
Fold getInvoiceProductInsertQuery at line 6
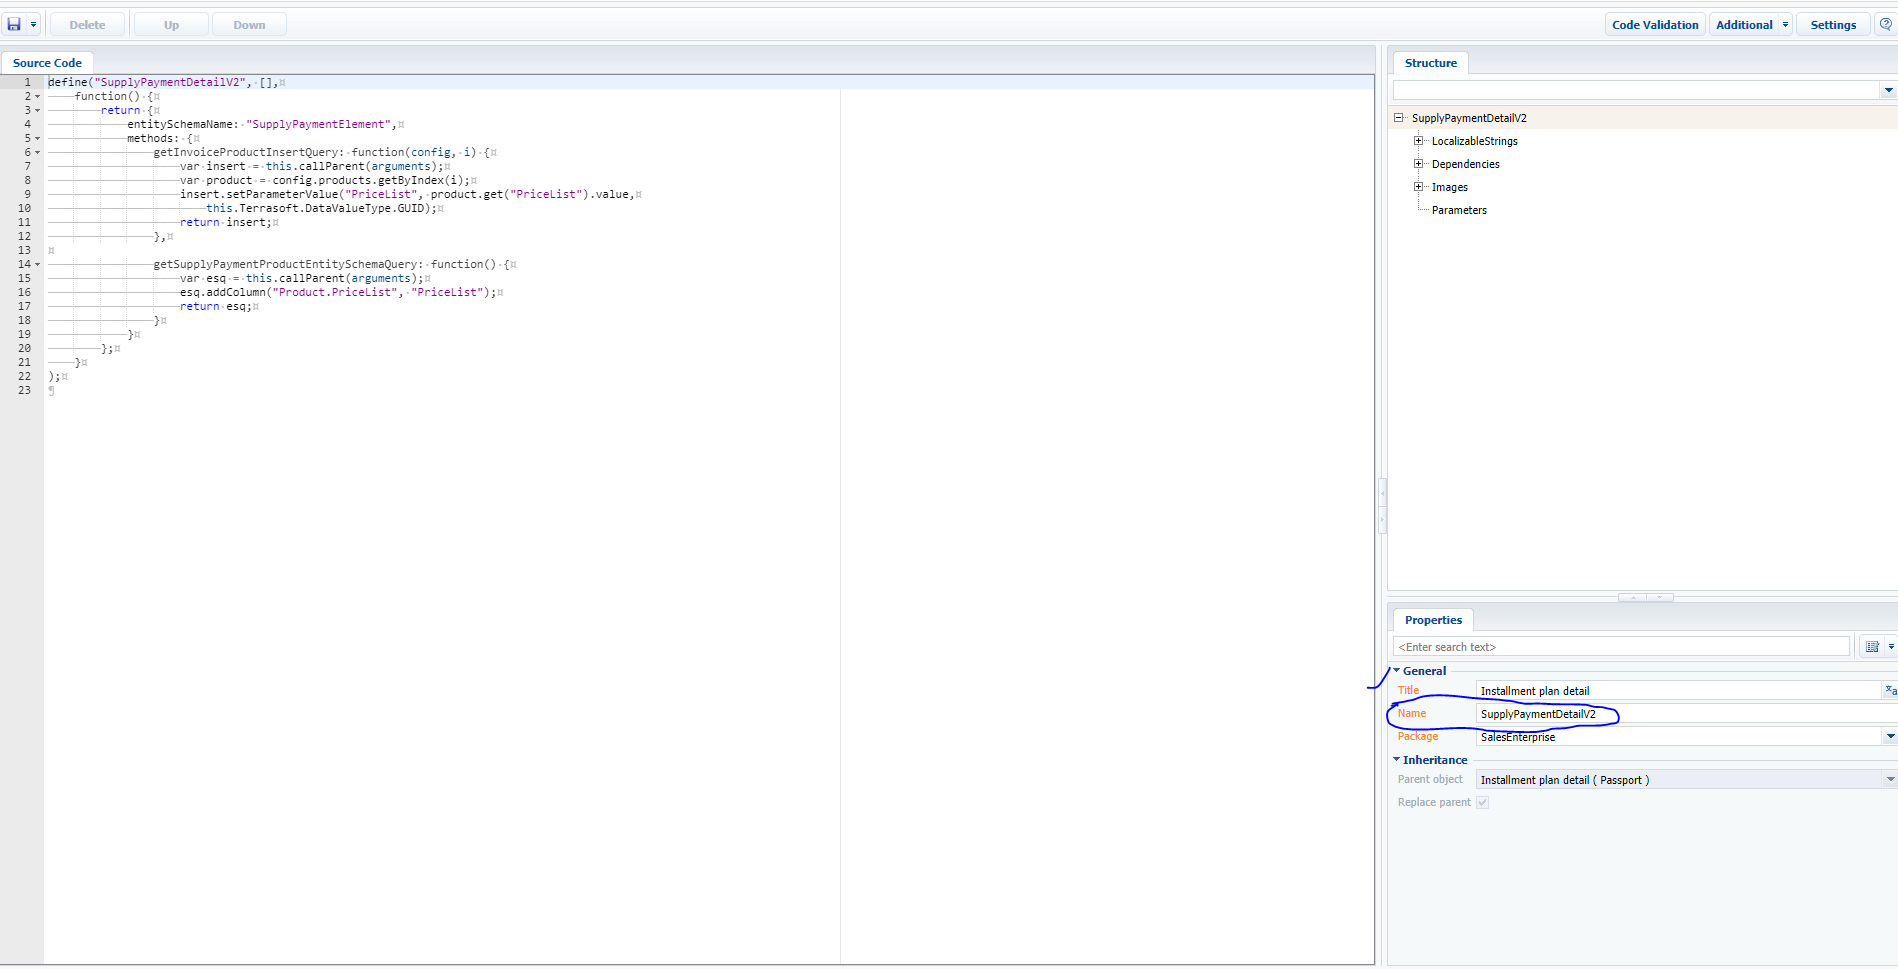tap(38, 153)
